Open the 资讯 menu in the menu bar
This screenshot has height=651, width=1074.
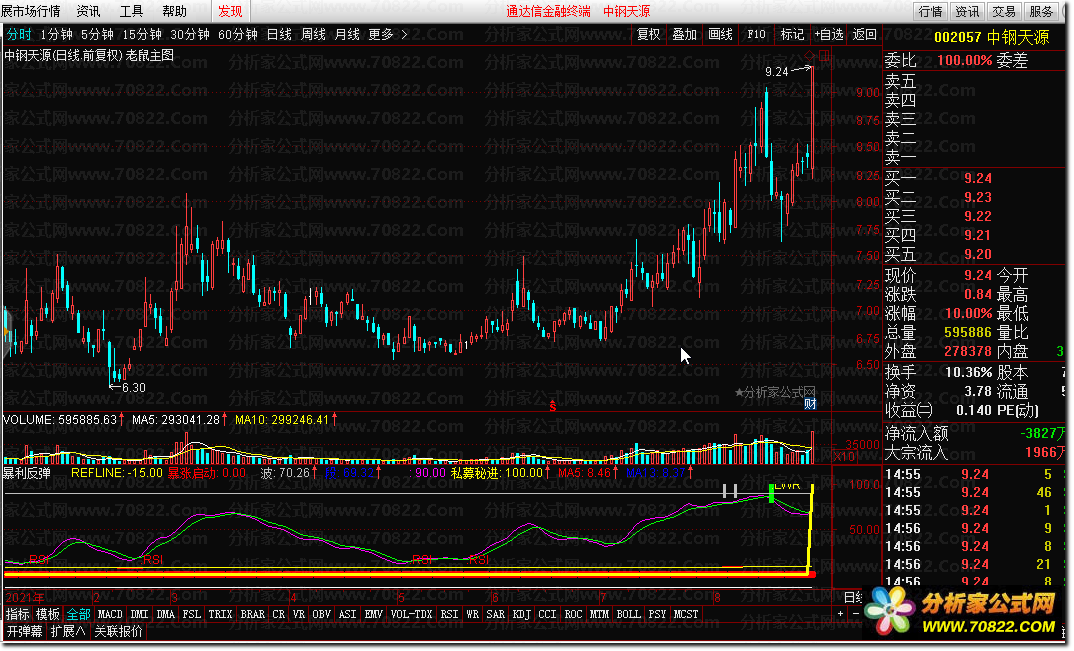coord(88,11)
